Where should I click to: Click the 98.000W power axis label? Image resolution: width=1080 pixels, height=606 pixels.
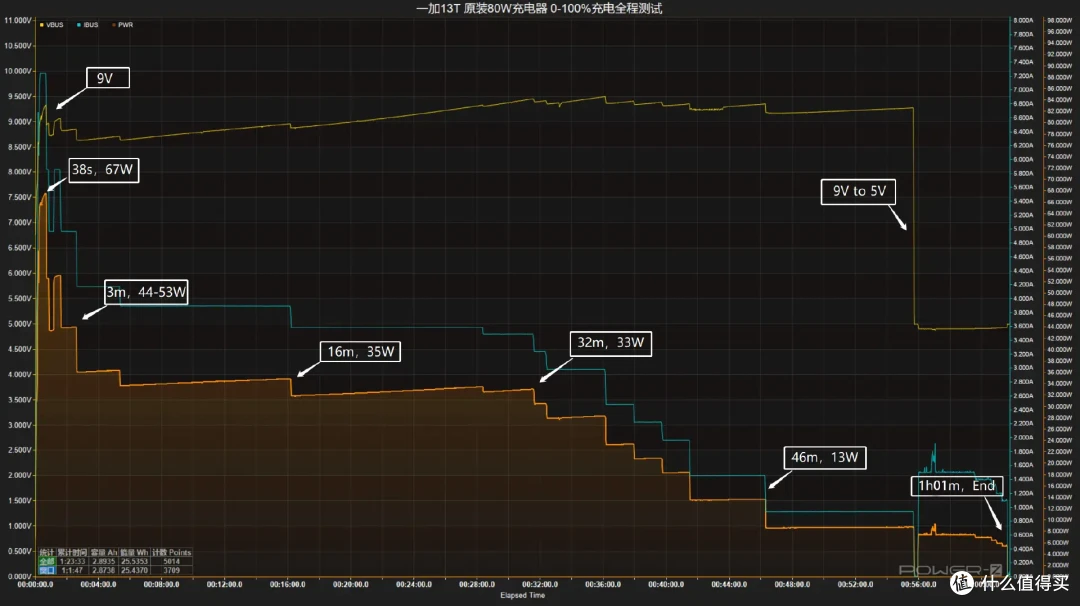[x=1059, y=21]
